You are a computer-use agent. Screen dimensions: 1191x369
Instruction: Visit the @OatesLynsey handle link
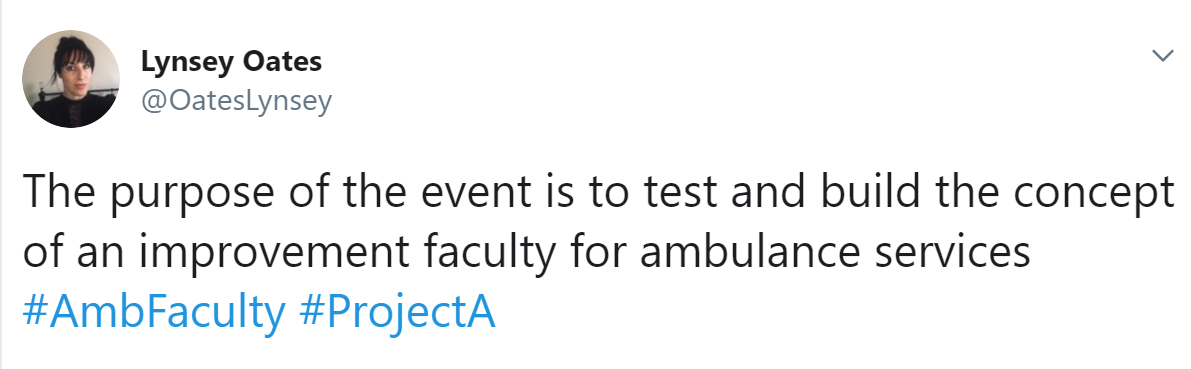pyautogui.click(x=236, y=100)
